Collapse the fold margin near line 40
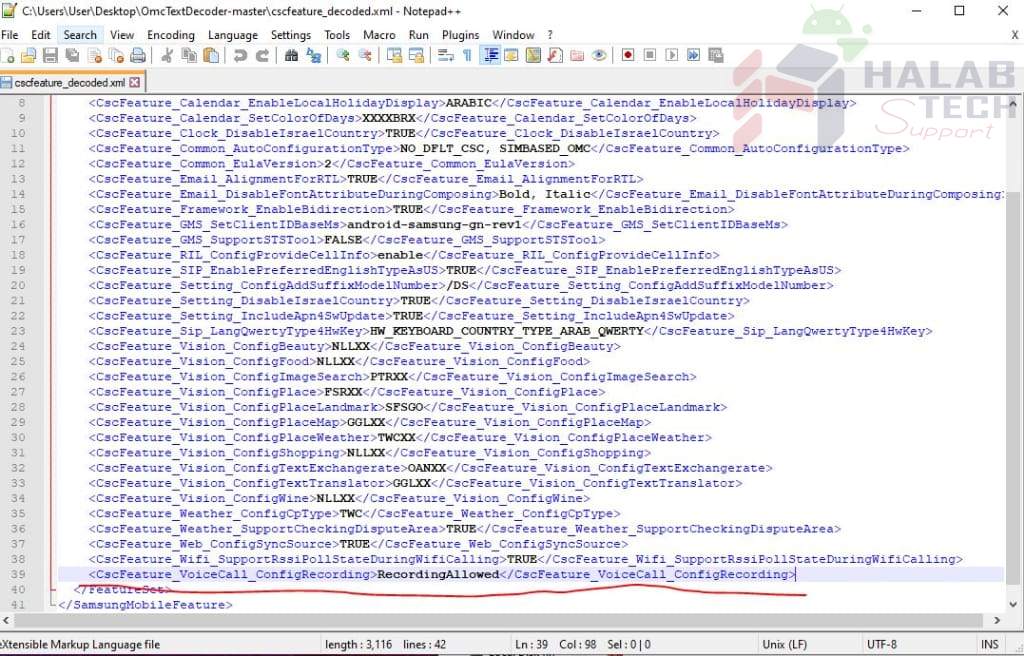 (x=52, y=589)
